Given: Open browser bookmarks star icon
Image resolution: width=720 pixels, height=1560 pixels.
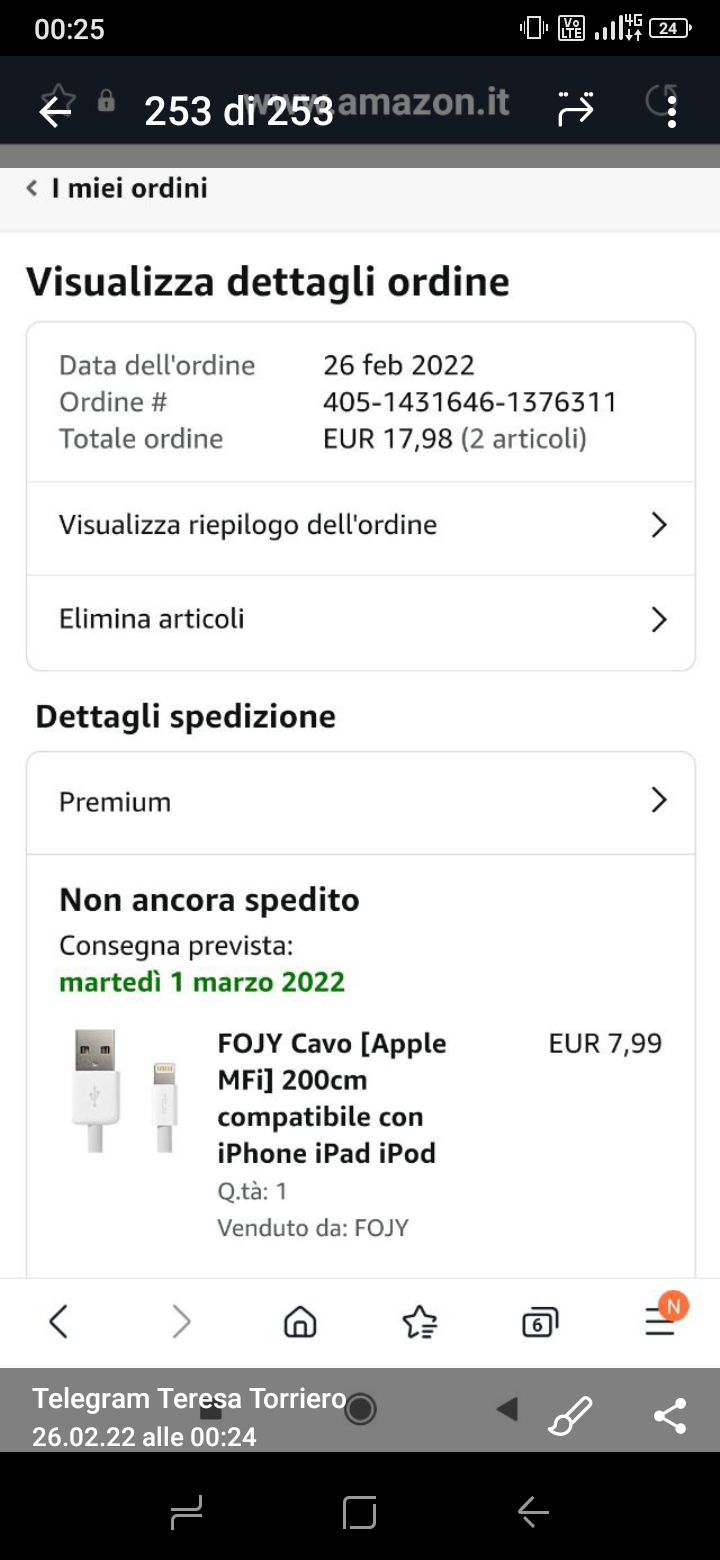Looking at the screenshot, I should tap(419, 1322).
